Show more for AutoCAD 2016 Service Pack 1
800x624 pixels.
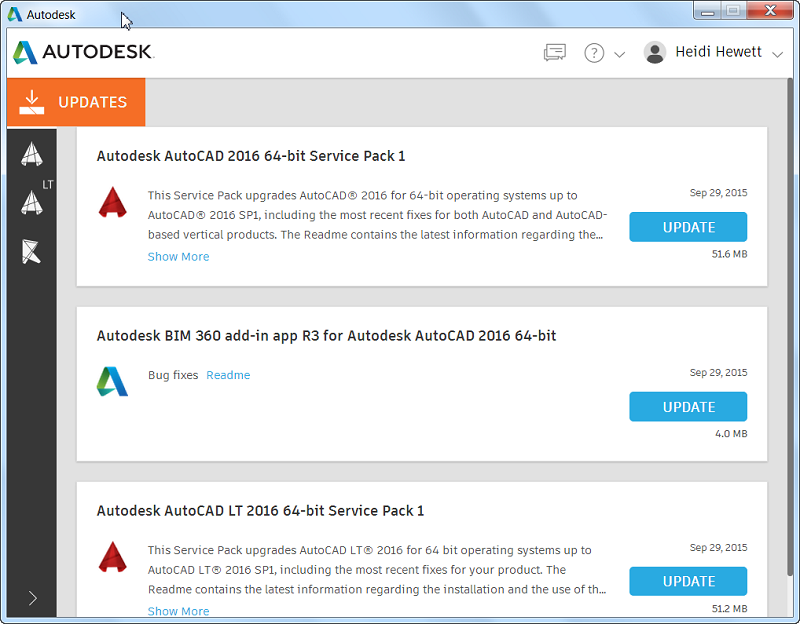click(x=178, y=257)
